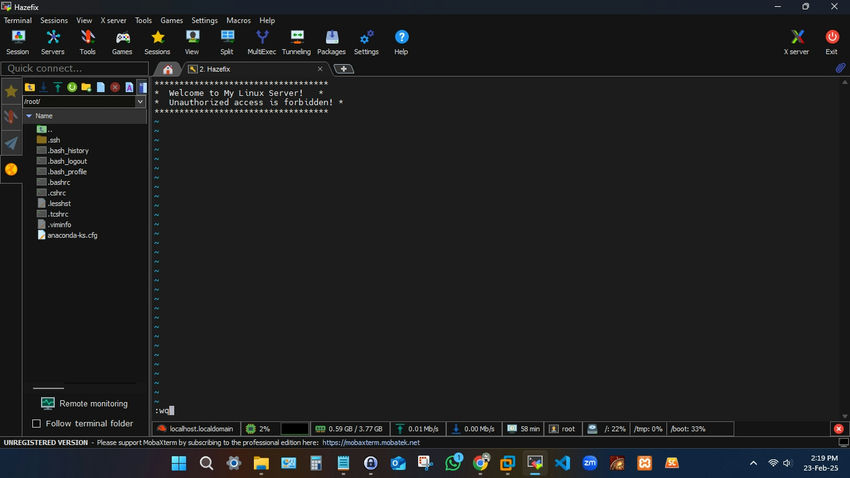Expand the /root/ path dropdown
The width and height of the screenshot is (850, 478).
(x=140, y=101)
